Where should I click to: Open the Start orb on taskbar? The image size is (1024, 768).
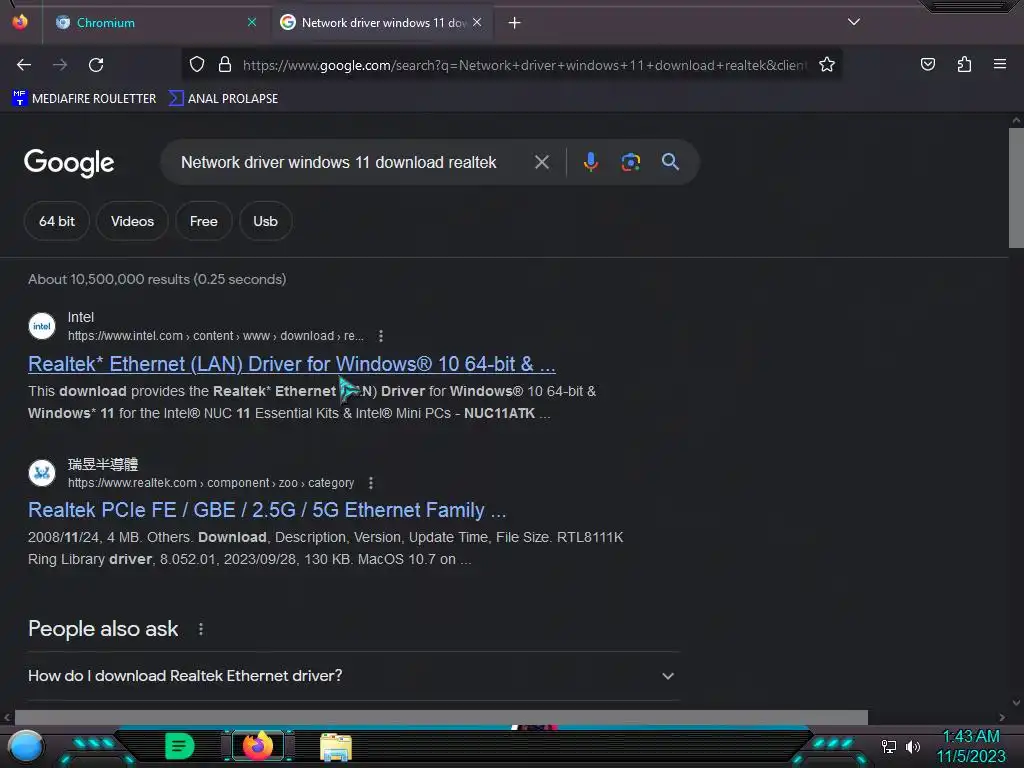[25, 747]
